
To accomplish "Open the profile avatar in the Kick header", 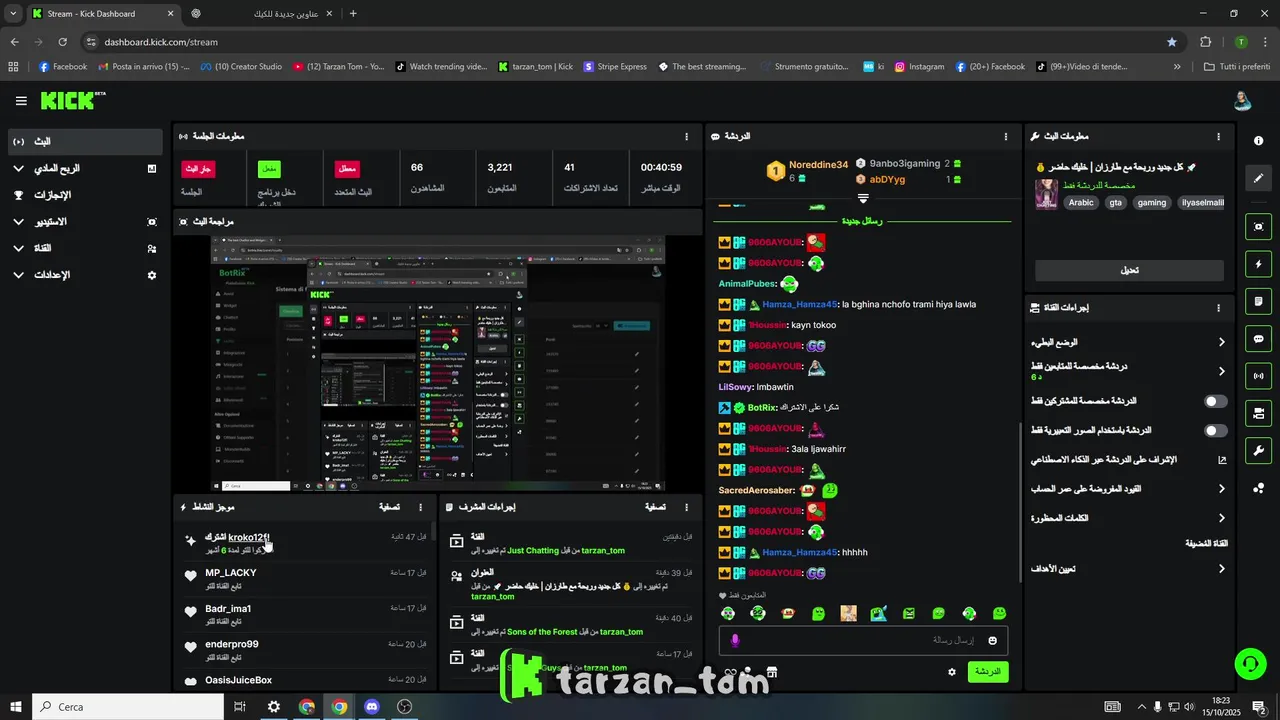I will point(1241,101).
